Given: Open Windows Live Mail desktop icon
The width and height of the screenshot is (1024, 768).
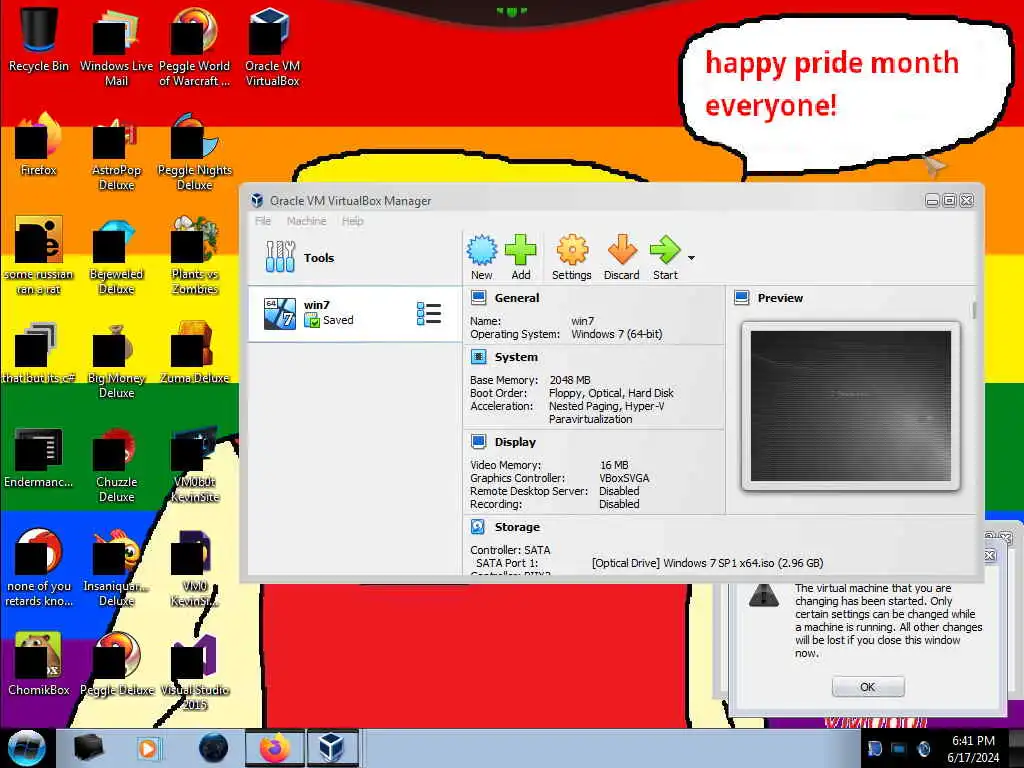Looking at the screenshot, I should (116, 47).
